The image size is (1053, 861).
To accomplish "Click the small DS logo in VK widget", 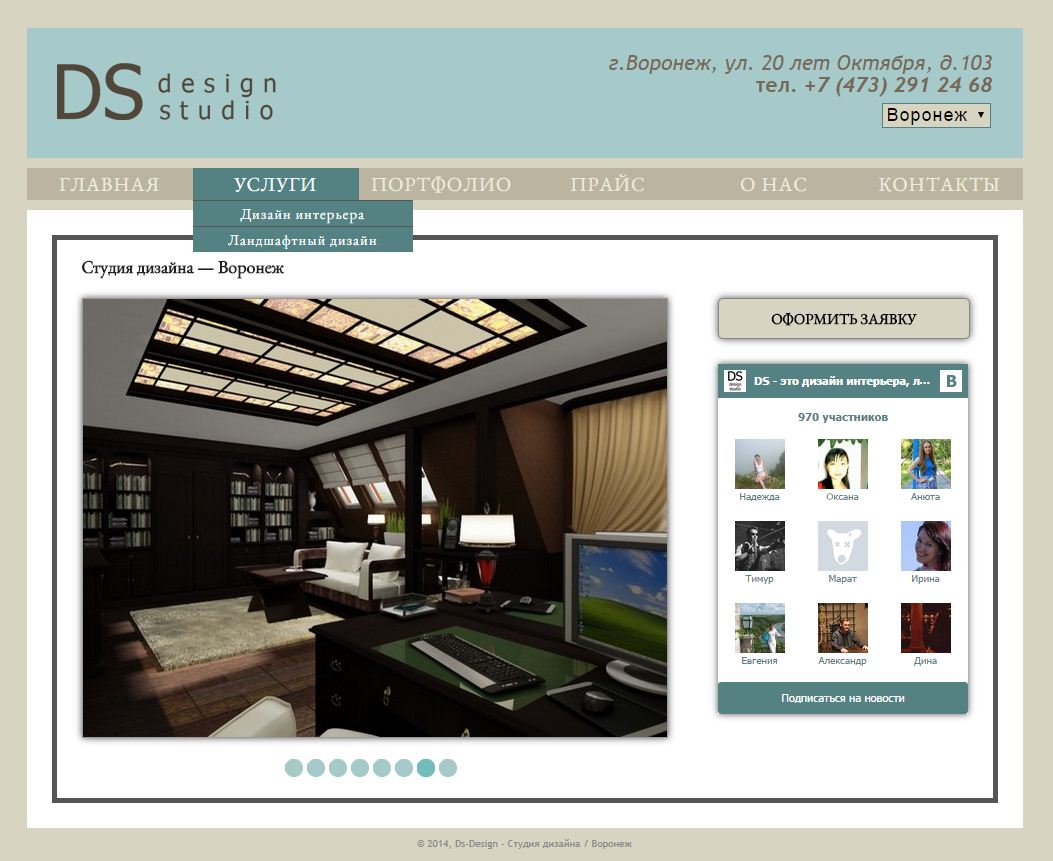I will 735,381.
